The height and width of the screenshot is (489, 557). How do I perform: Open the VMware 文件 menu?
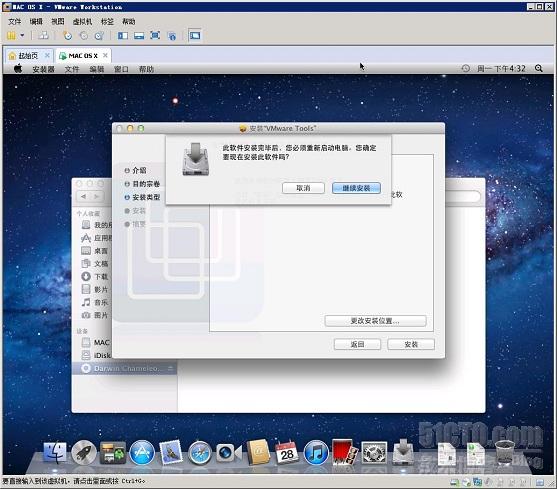[15, 22]
